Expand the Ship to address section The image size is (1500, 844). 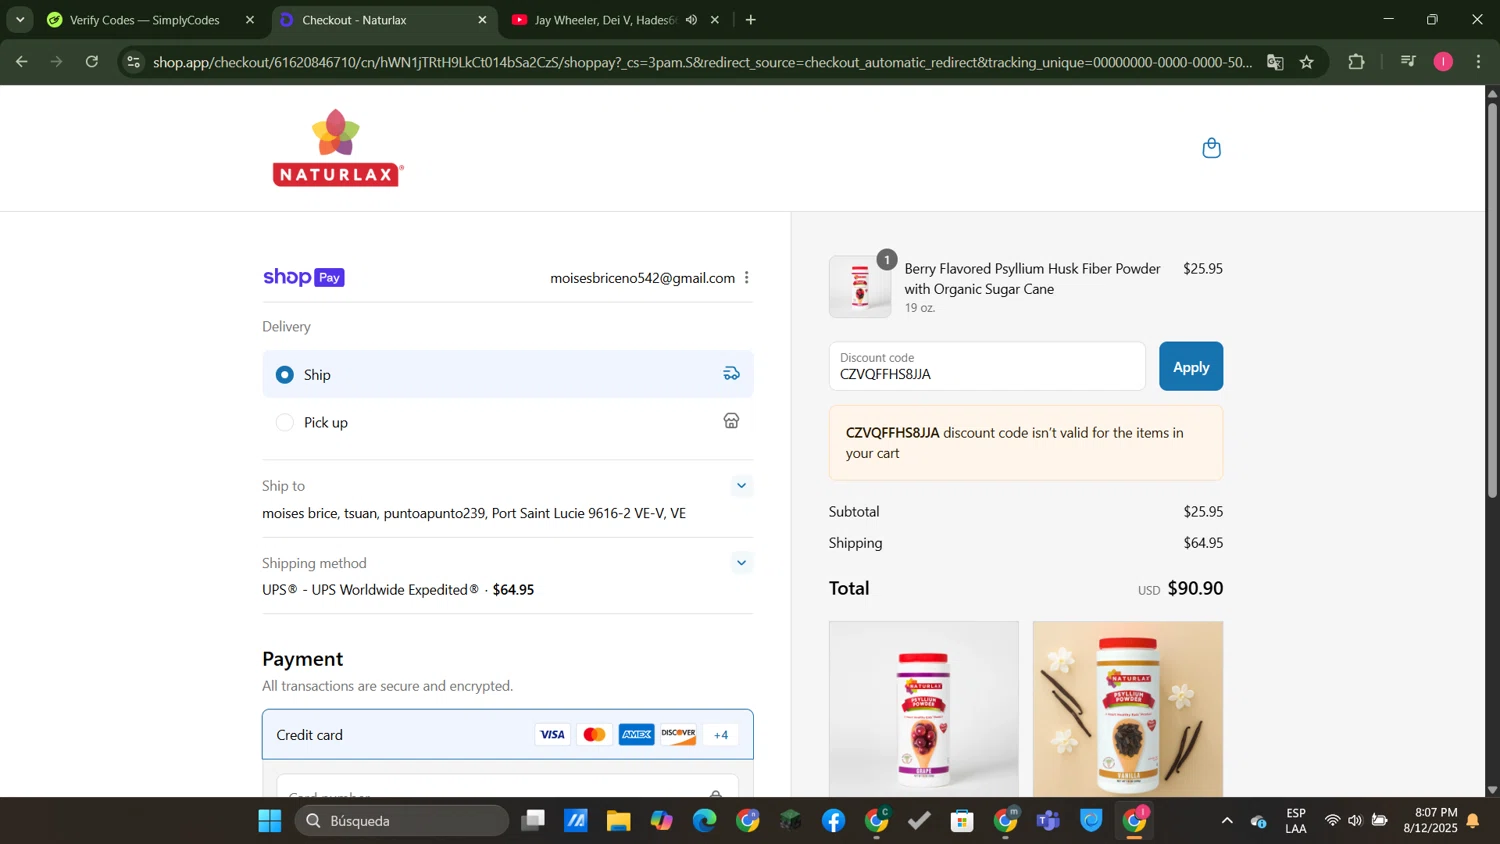click(x=741, y=486)
